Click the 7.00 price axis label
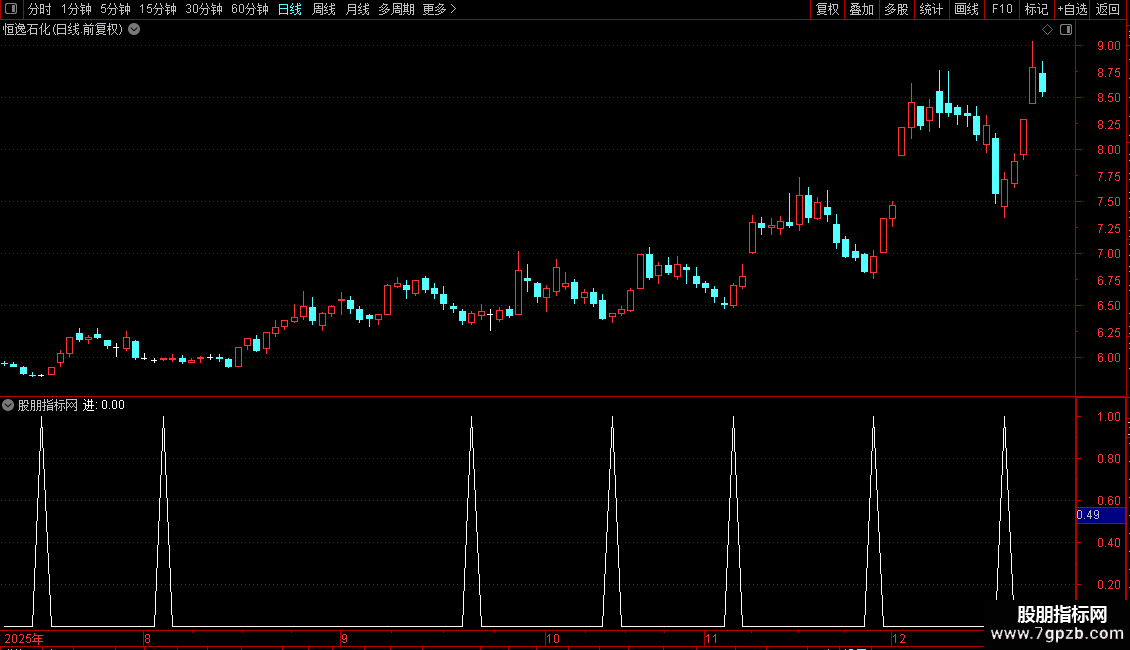 [x=1108, y=254]
